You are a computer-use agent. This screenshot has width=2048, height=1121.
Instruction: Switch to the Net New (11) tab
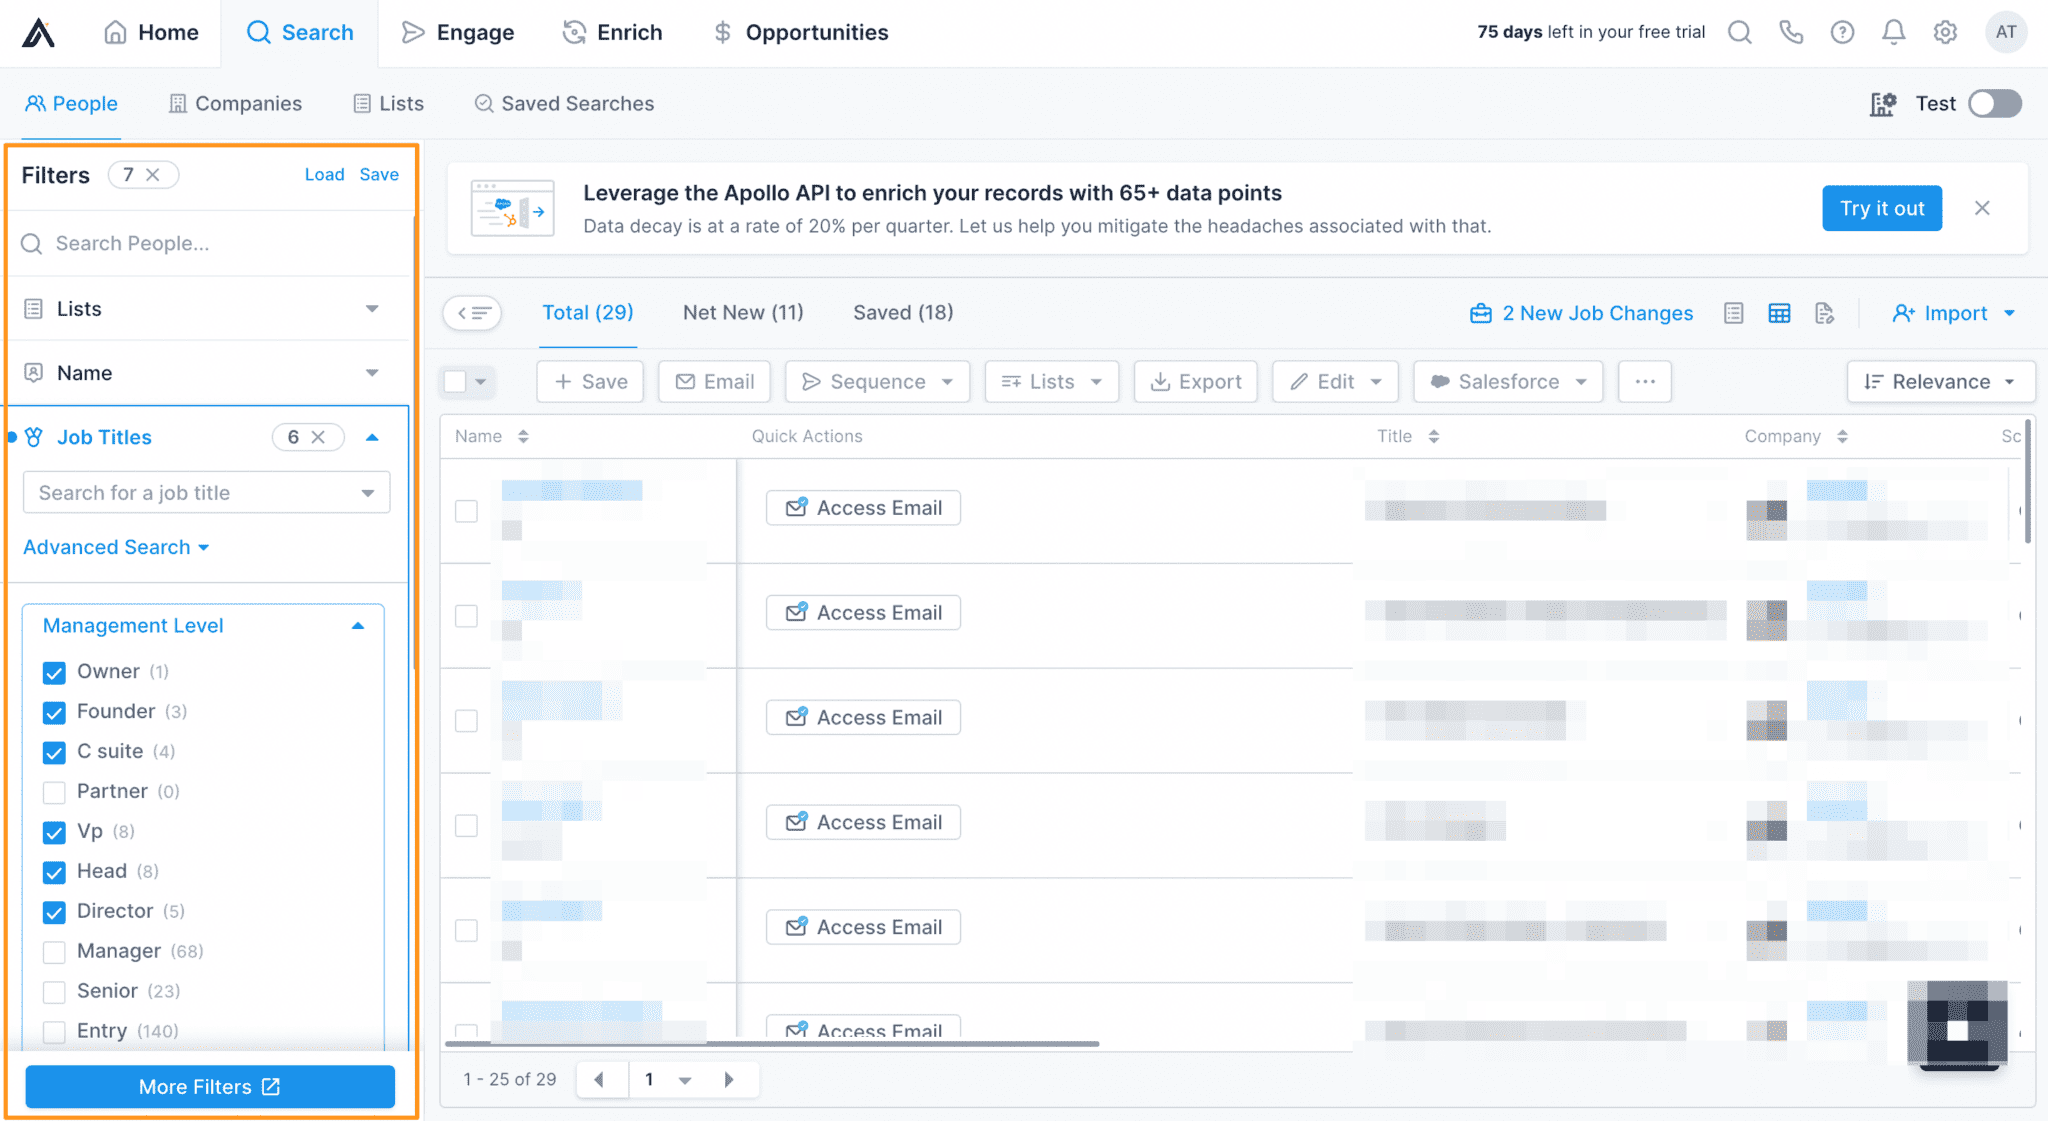[743, 312]
